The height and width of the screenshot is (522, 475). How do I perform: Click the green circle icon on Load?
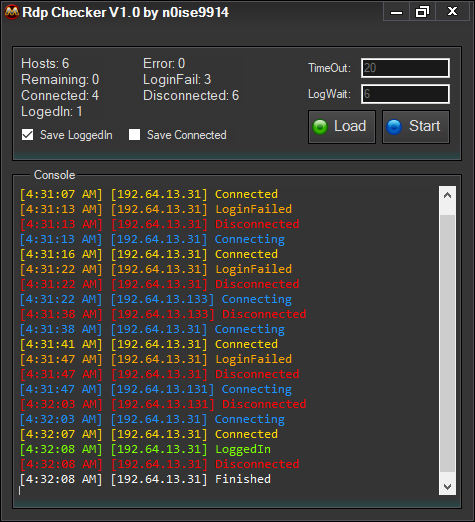[320, 127]
